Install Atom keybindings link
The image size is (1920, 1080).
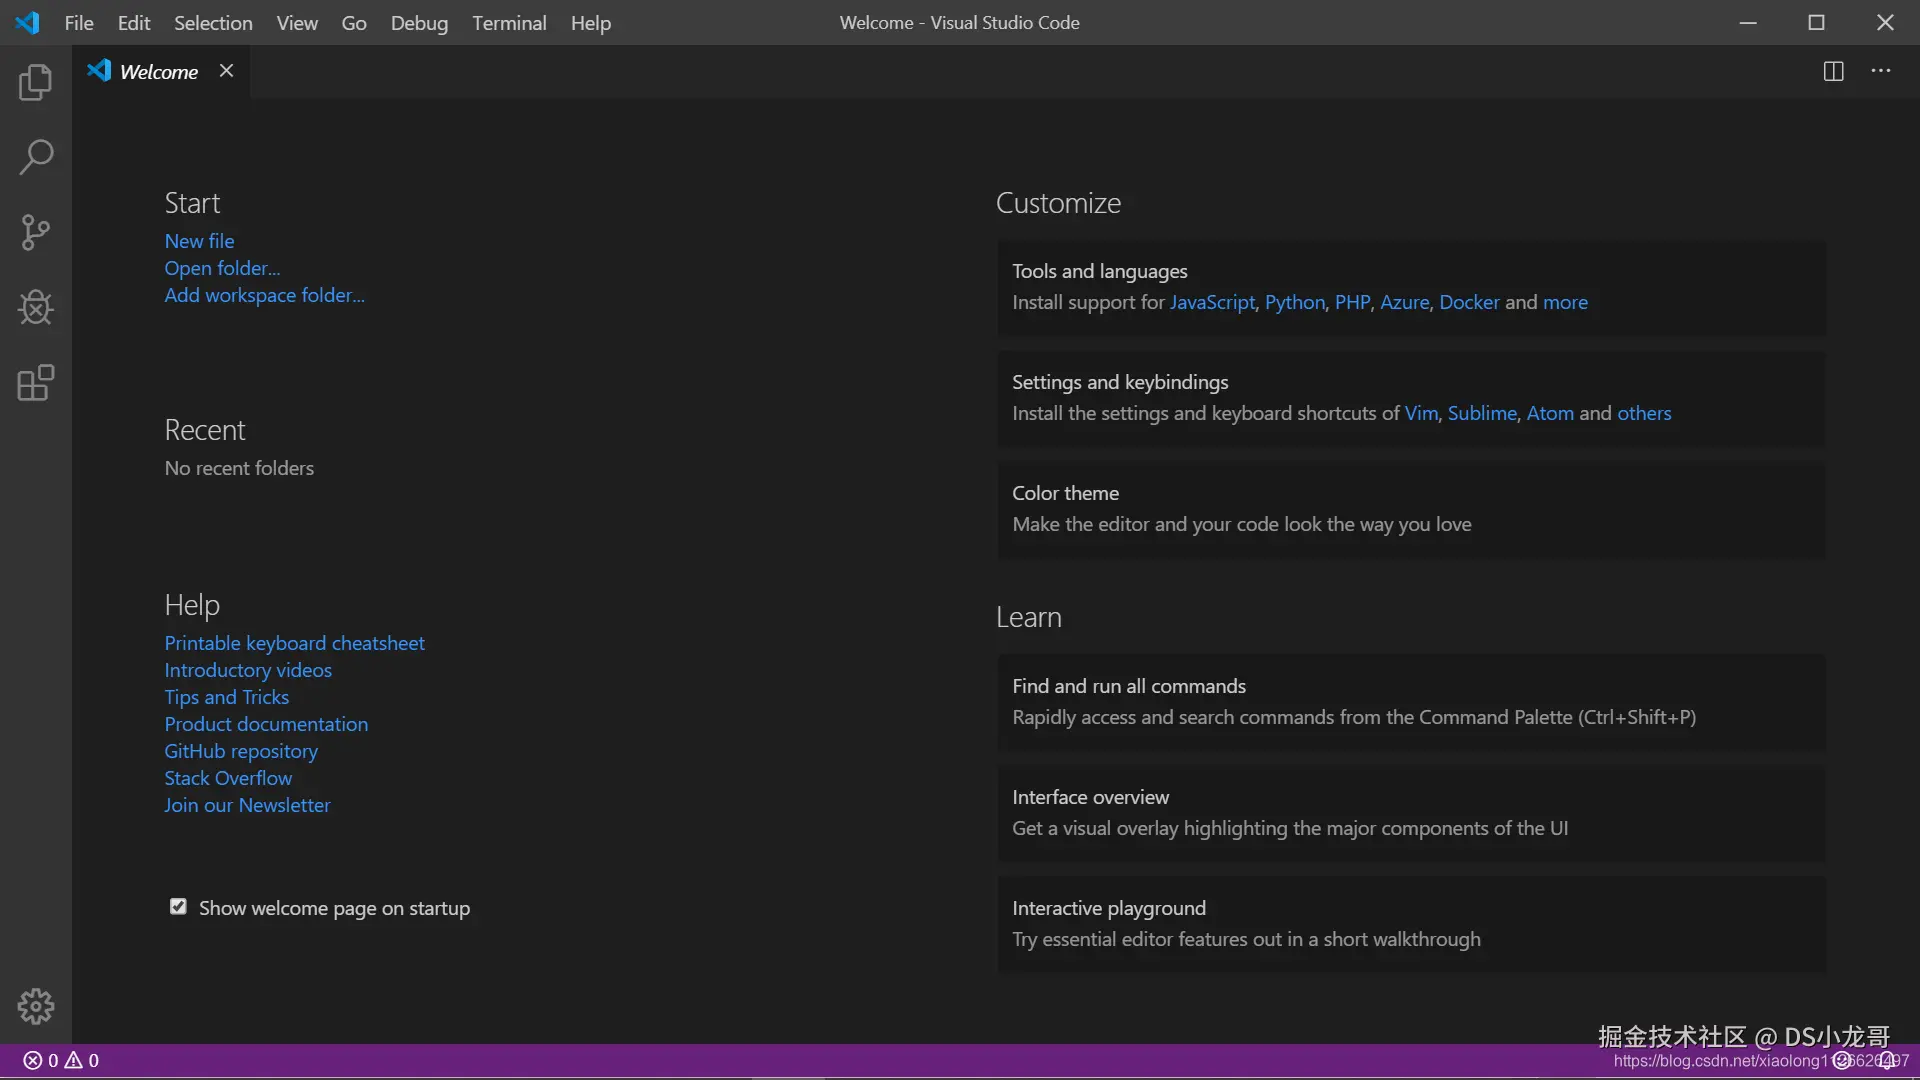(x=1550, y=413)
